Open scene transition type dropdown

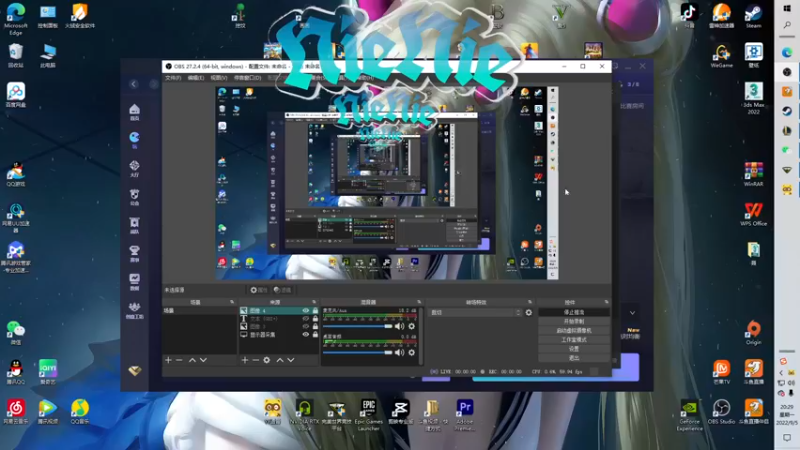pyautogui.click(x=476, y=312)
